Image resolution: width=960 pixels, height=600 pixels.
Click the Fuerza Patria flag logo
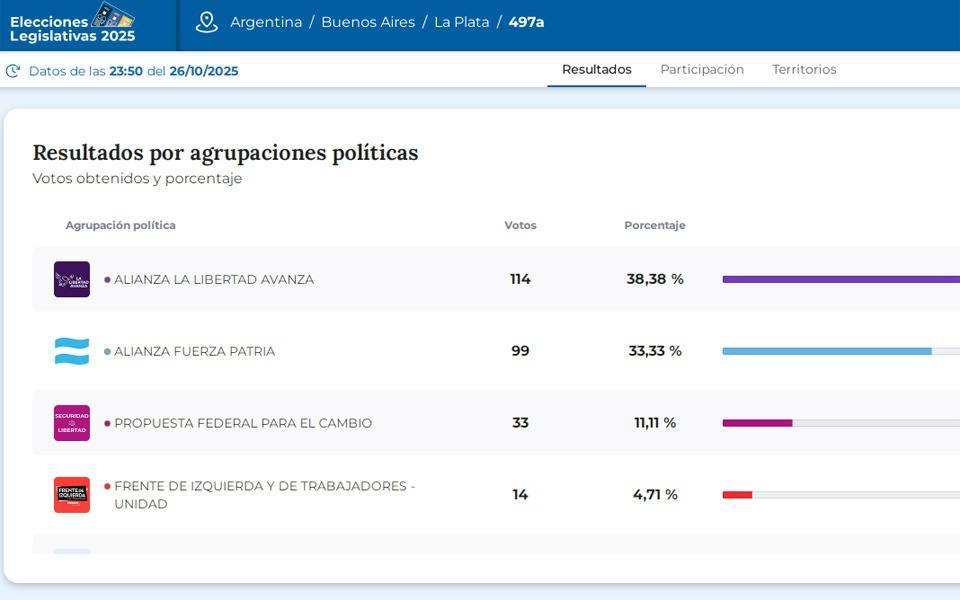[72, 351]
